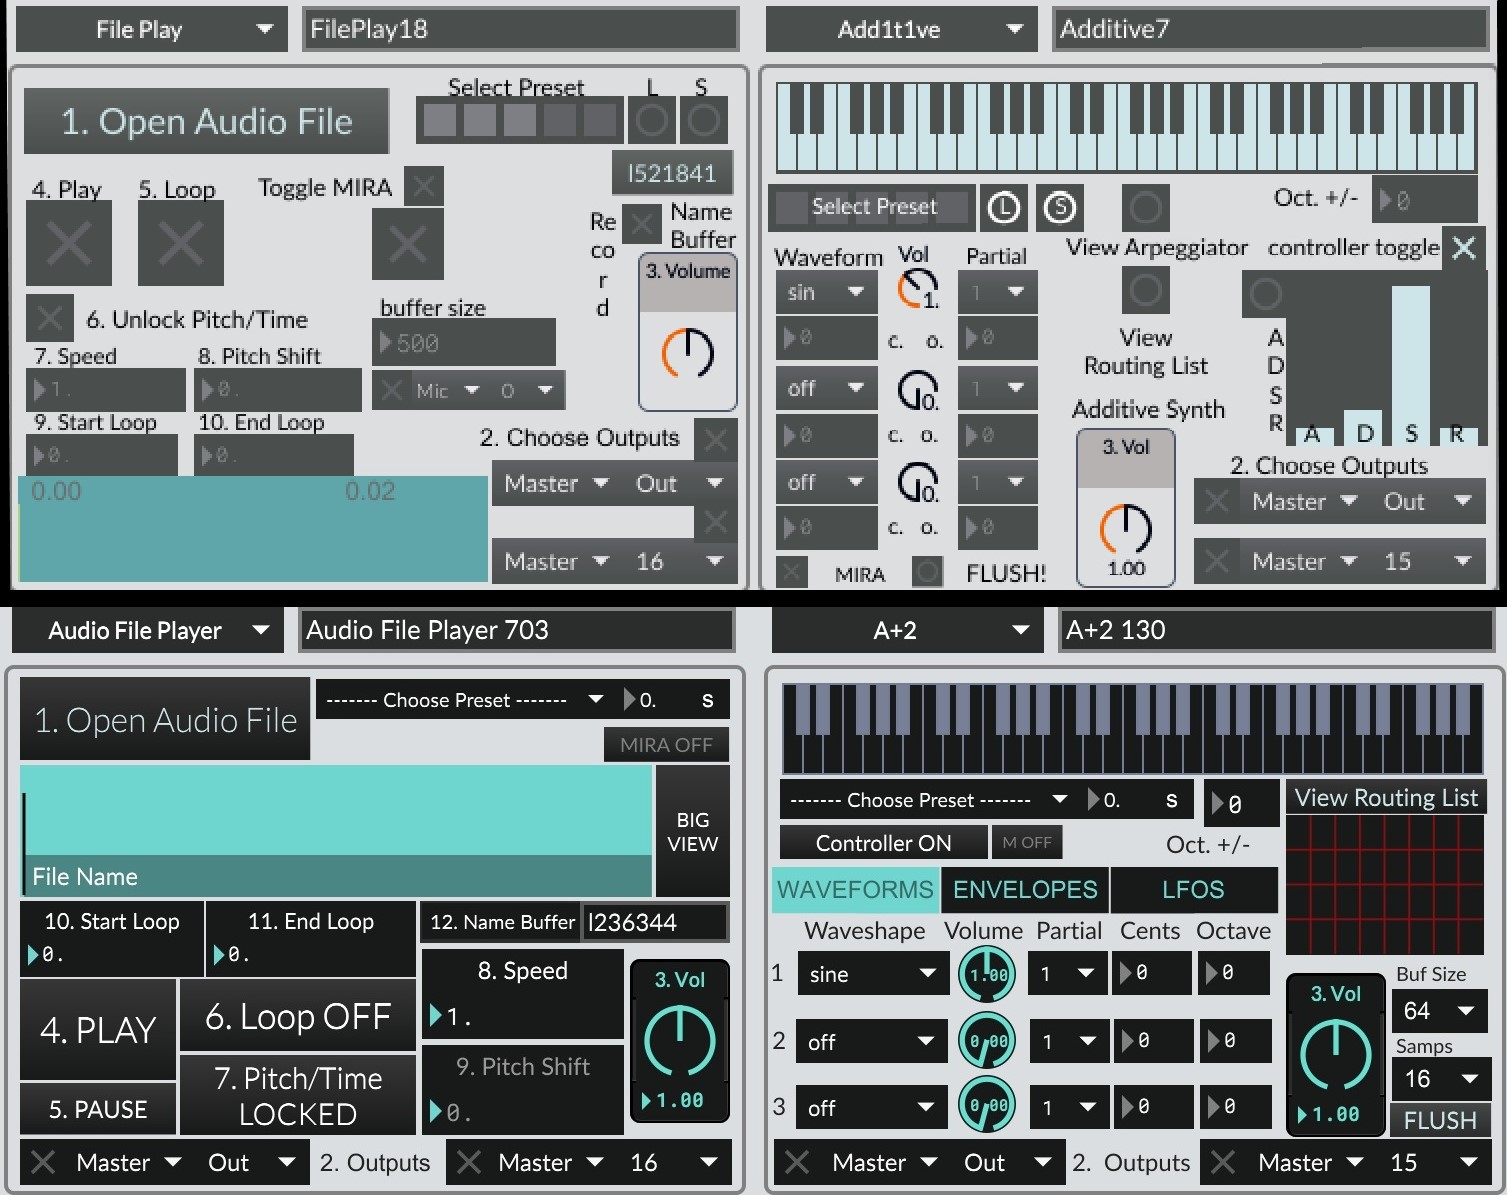
Task: Click 1. Open Audio File in Audio File Player 703
Action: 165,720
